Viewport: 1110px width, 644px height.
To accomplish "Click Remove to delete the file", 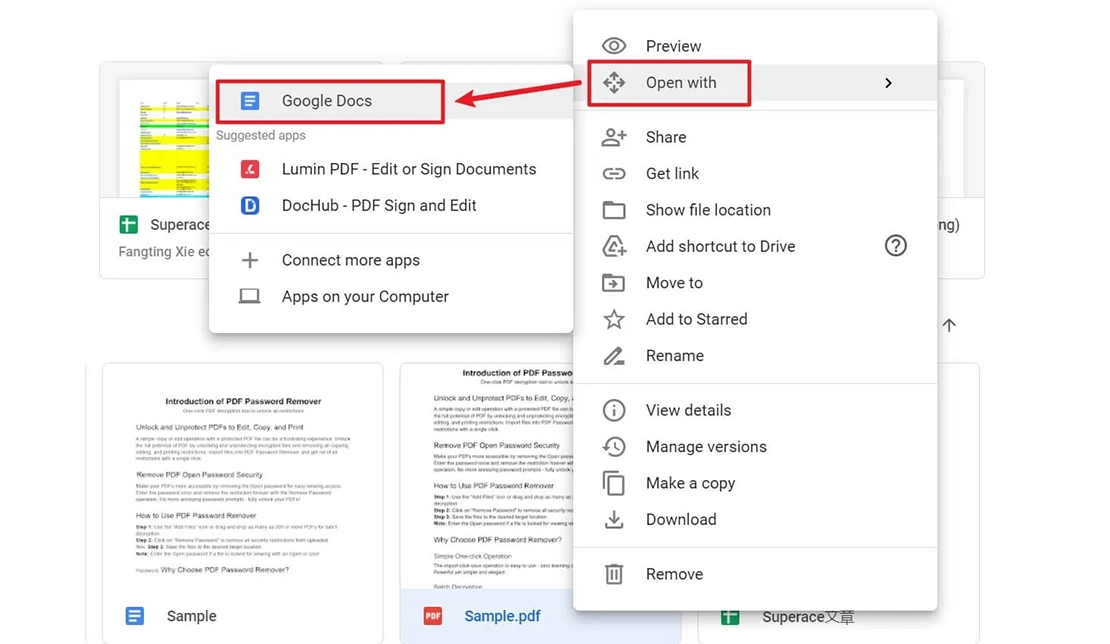I will [675, 573].
